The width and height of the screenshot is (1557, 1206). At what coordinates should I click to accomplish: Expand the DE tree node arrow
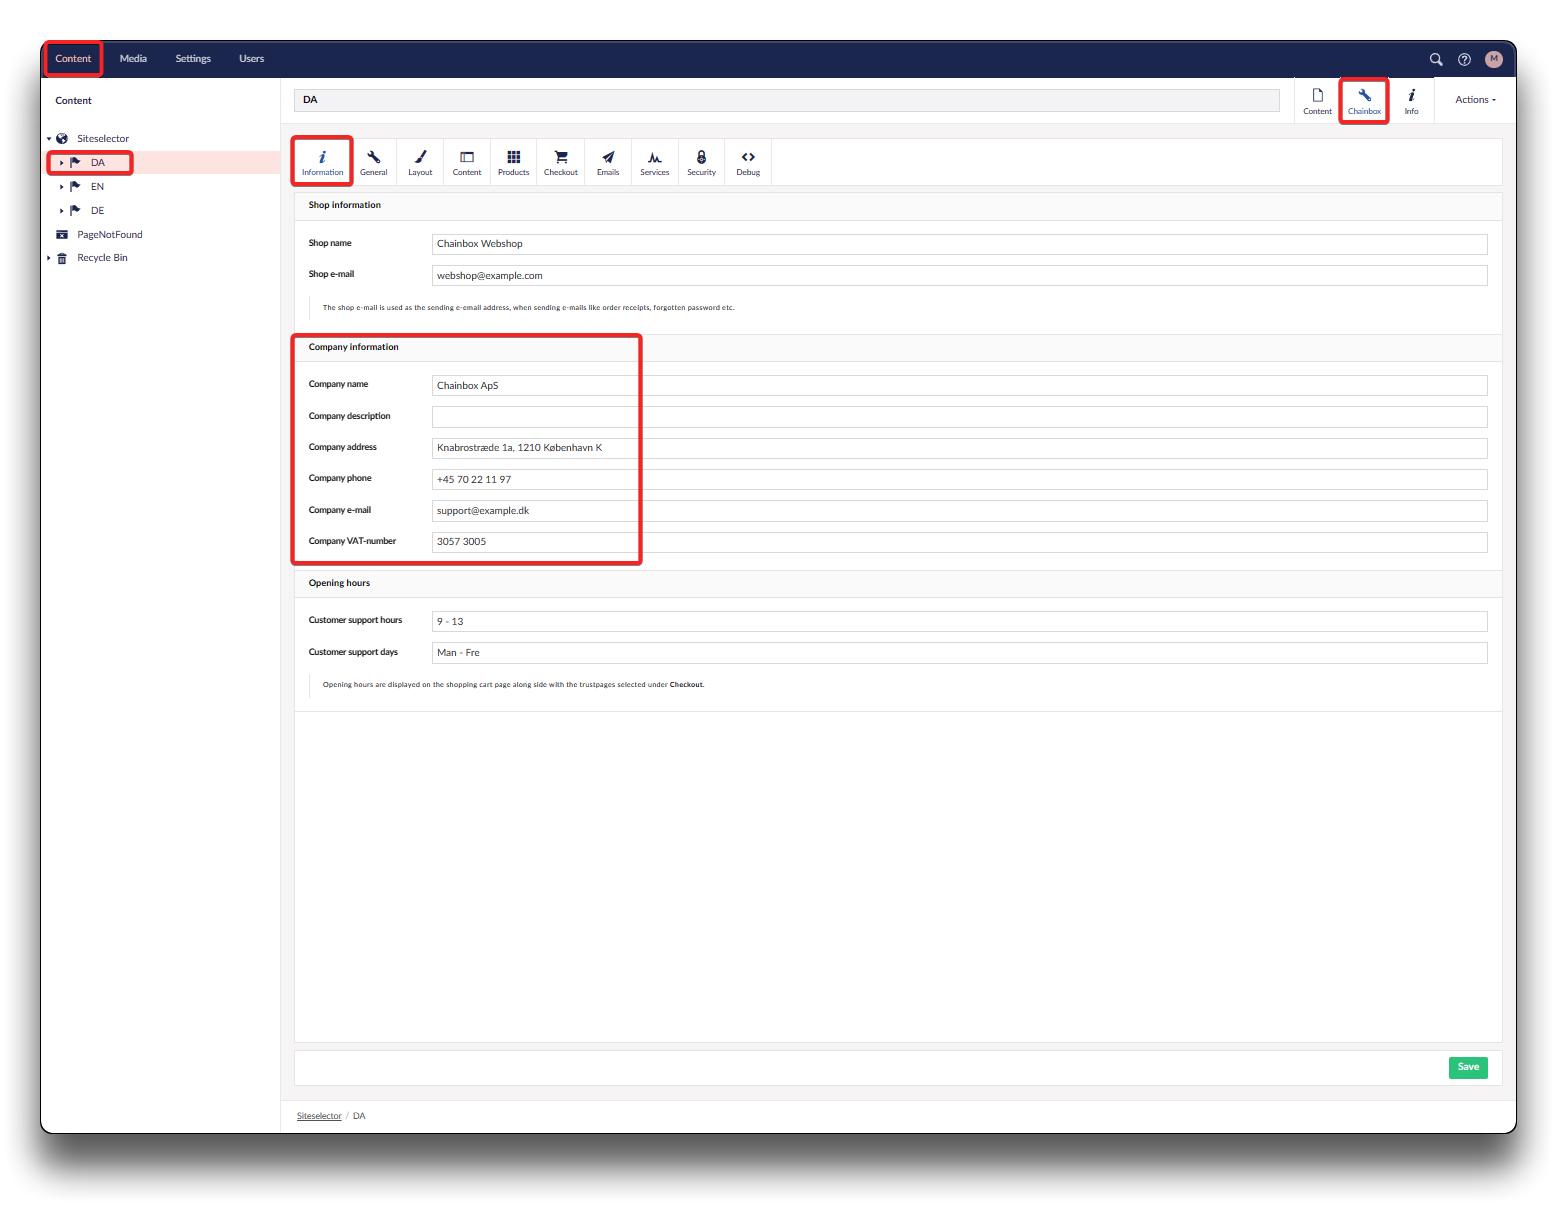pyautogui.click(x=62, y=211)
